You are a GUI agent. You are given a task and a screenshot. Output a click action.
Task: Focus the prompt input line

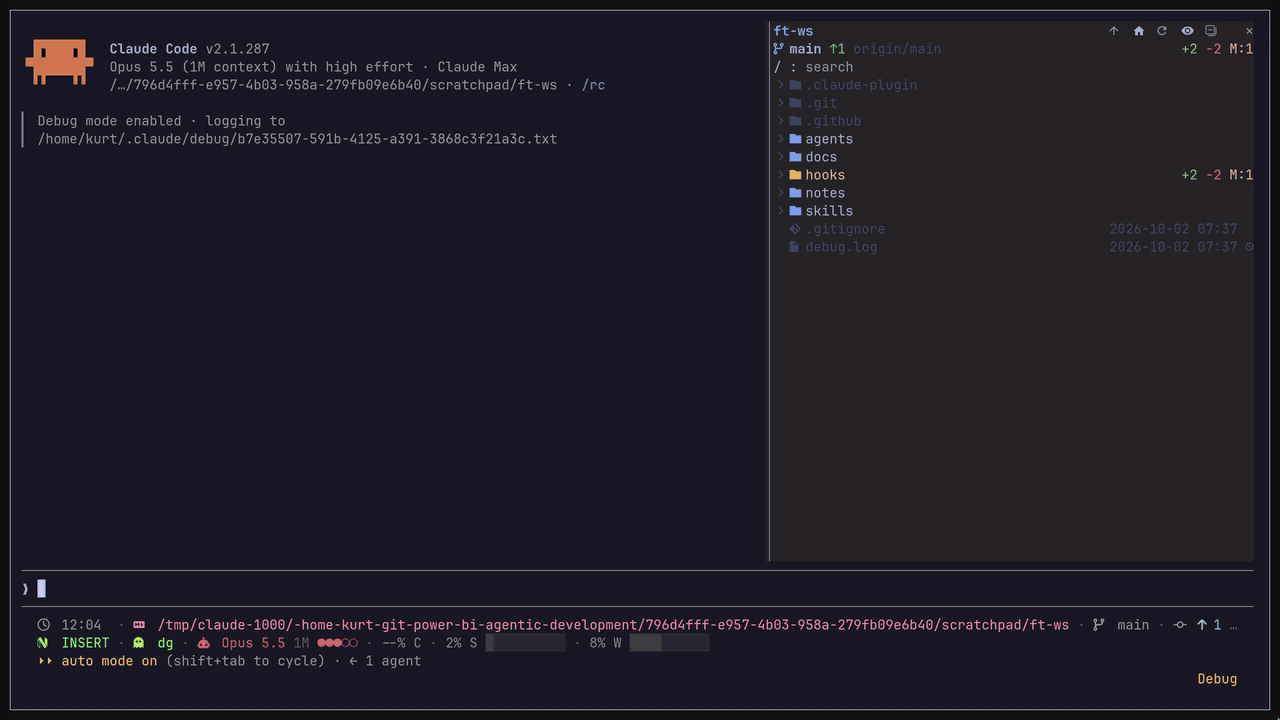[637, 589]
